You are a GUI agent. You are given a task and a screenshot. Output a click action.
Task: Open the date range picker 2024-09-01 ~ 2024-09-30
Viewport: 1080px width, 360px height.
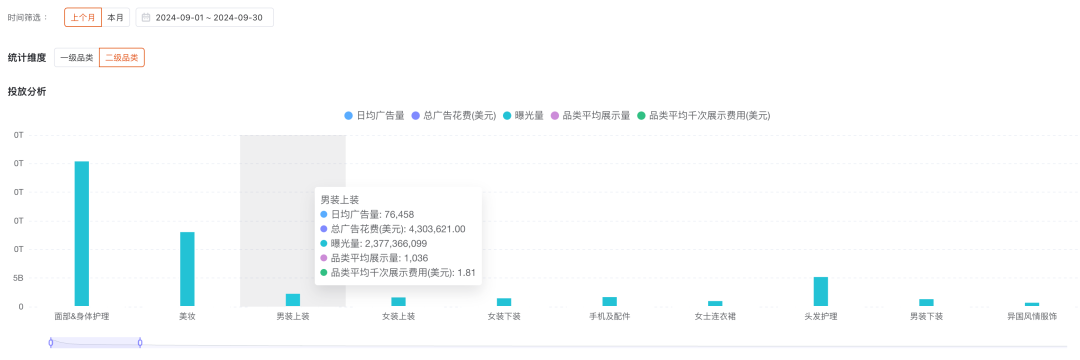coord(205,17)
